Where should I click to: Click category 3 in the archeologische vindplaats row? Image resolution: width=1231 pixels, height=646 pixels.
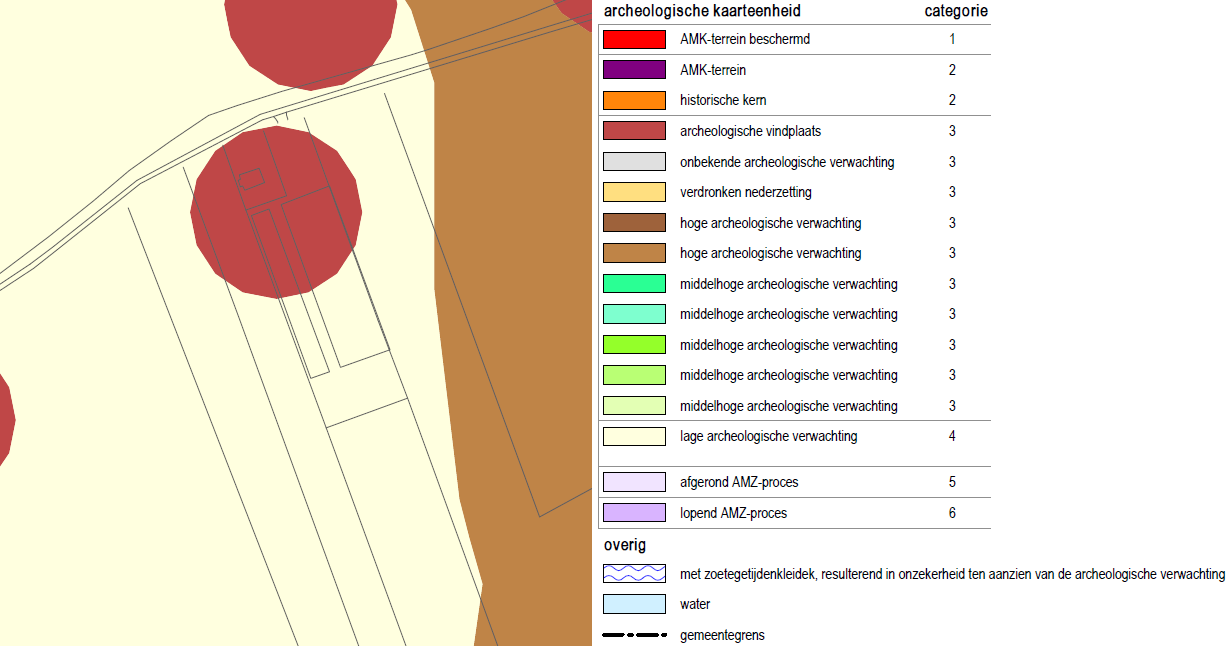[x=953, y=131]
